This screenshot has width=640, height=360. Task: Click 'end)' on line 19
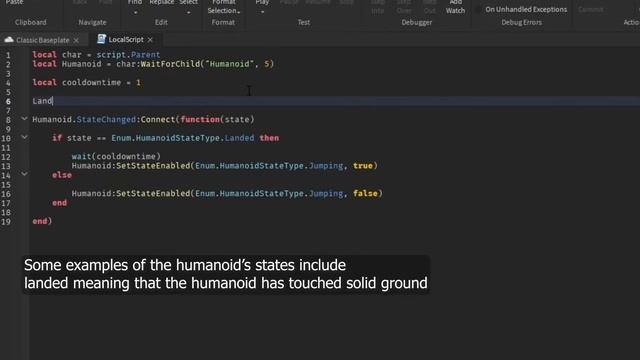pyautogui.click(x=42, y=221)
